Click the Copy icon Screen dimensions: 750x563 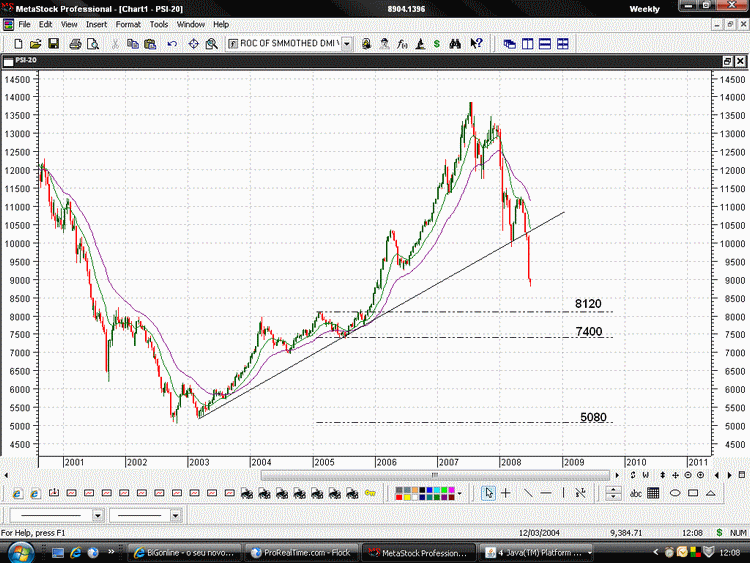point(132,44)
